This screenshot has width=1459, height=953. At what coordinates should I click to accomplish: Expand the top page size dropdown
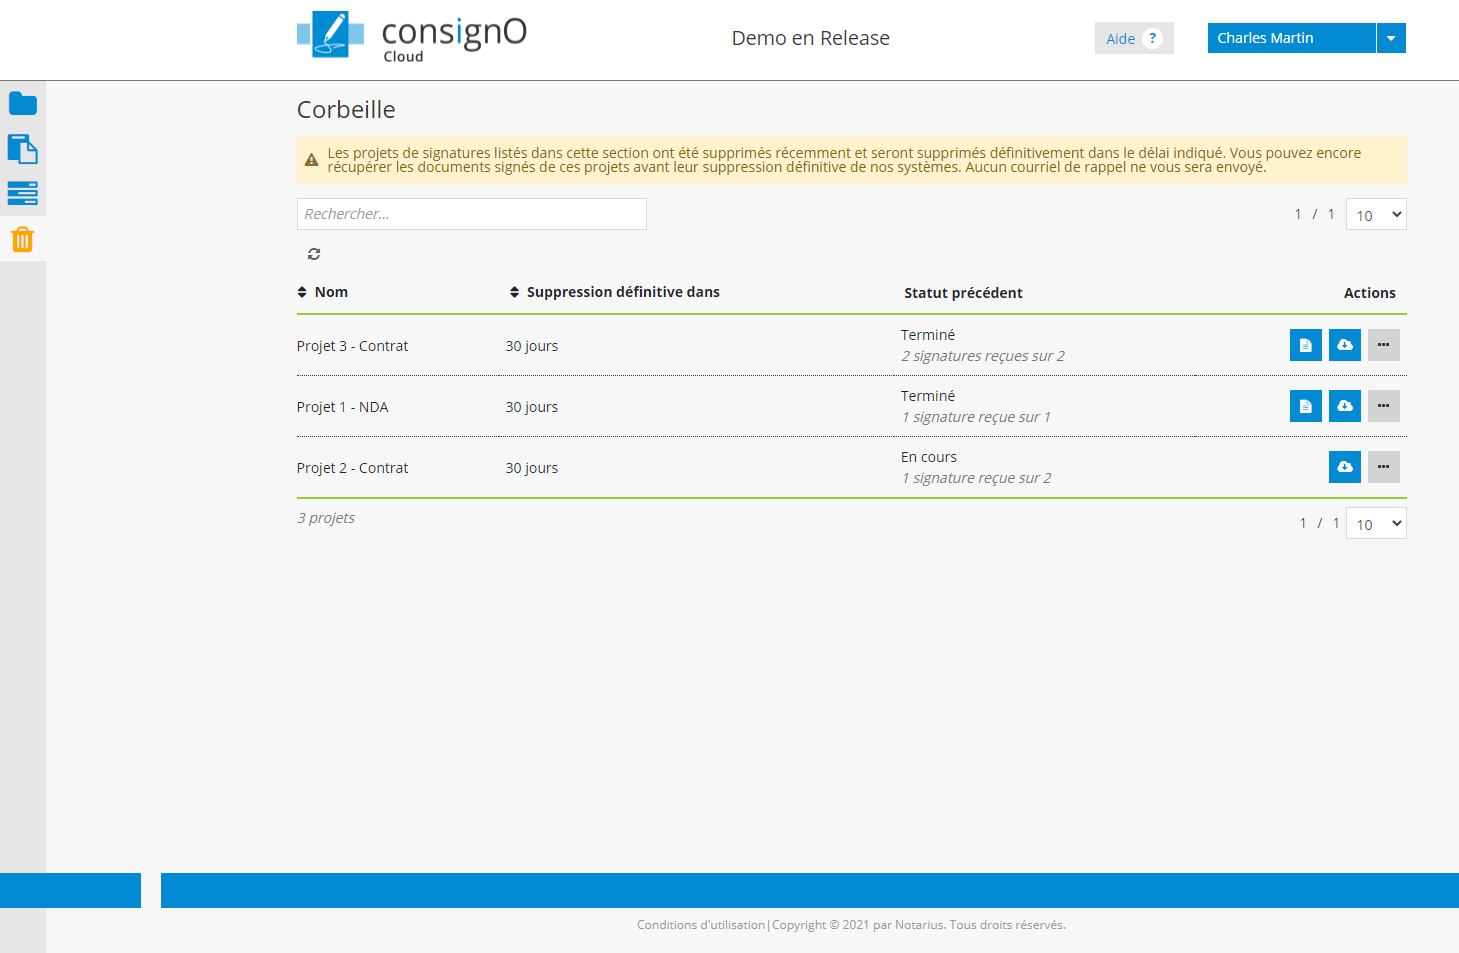(x=1376, y=215)
